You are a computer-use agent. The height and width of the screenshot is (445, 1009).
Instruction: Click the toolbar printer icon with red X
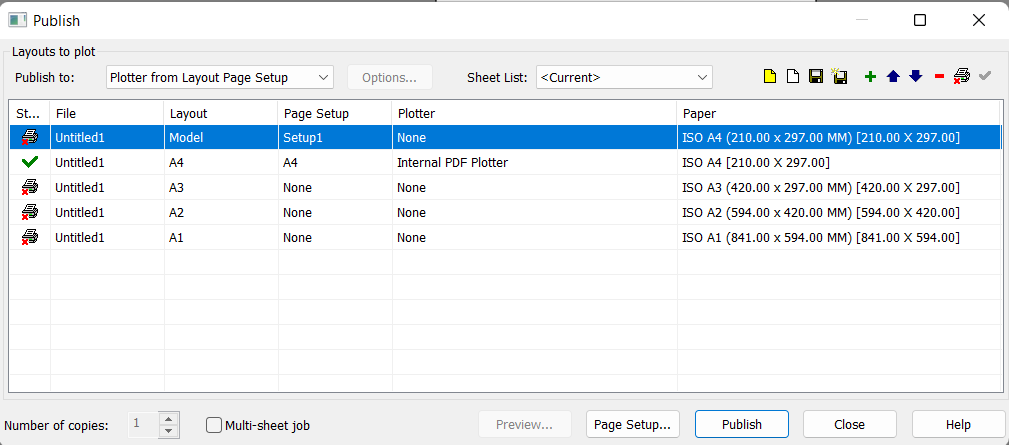tap(961, 77)
